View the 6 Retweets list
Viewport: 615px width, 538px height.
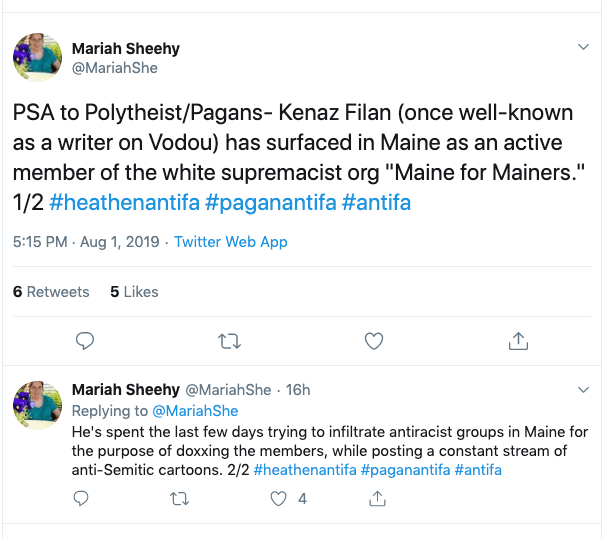point(51,292)
